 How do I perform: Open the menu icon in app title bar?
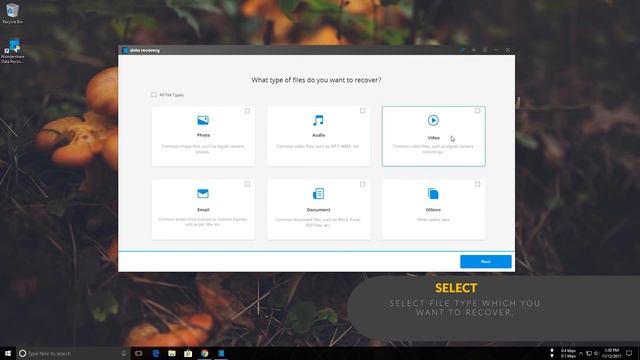coord(485,50)
